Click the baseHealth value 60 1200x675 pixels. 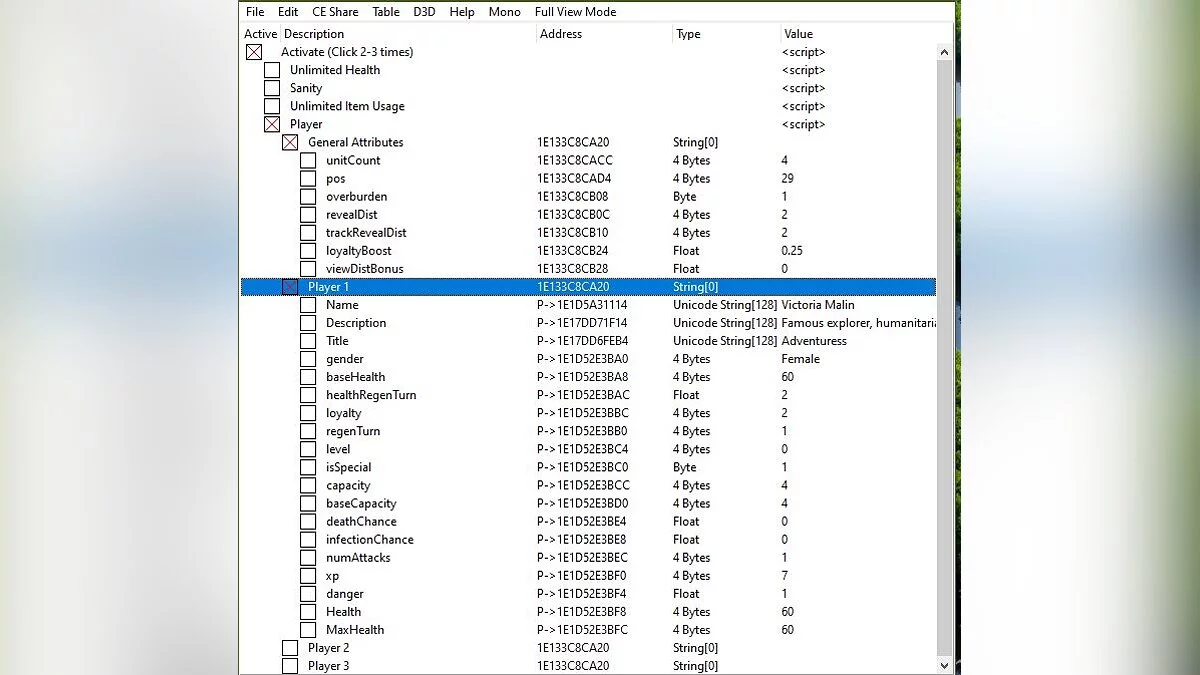pos(788,377)
